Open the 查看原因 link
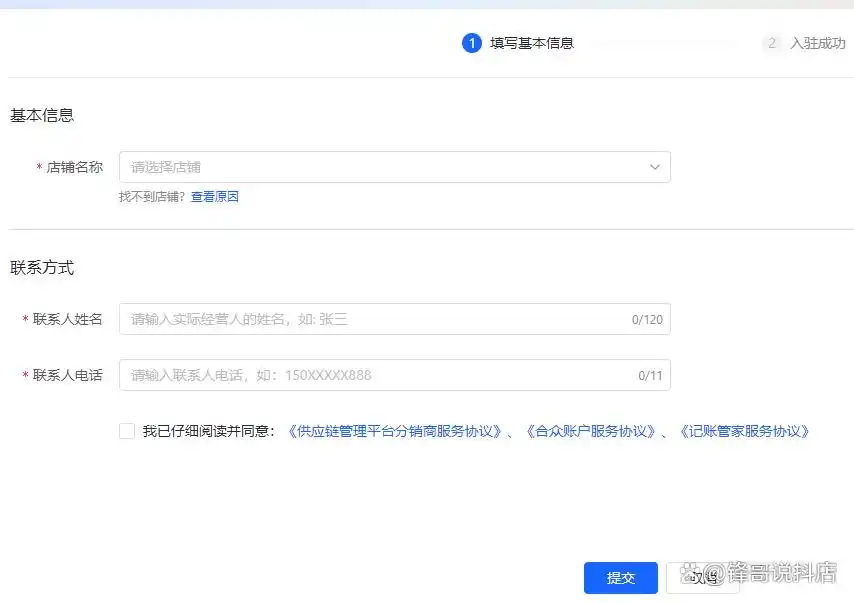This screenshot has height=603, width=854. (215, 196)
